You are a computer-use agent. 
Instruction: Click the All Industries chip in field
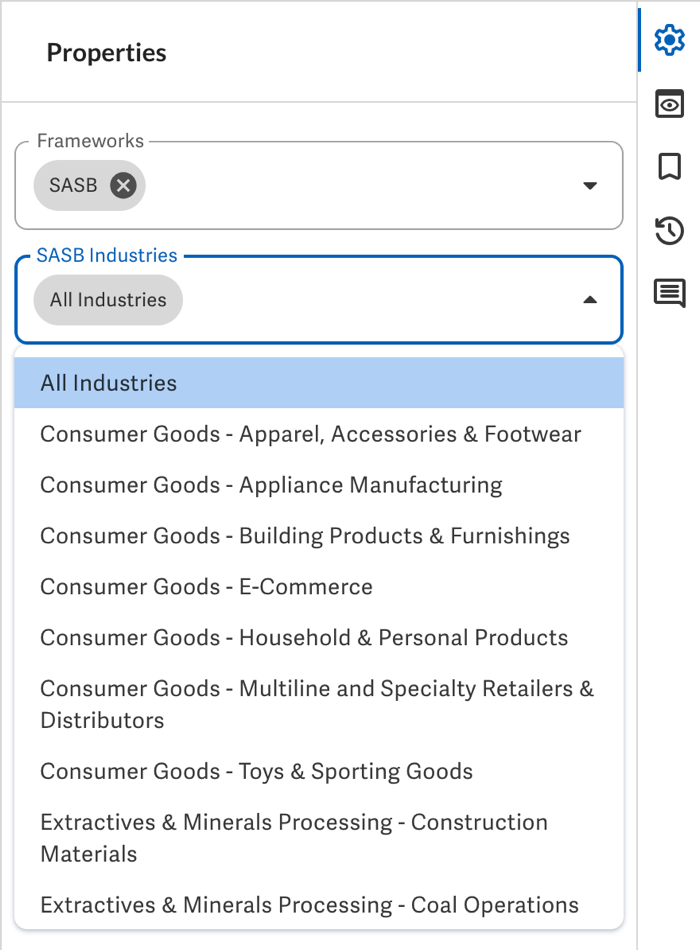(x=108, y=300)
